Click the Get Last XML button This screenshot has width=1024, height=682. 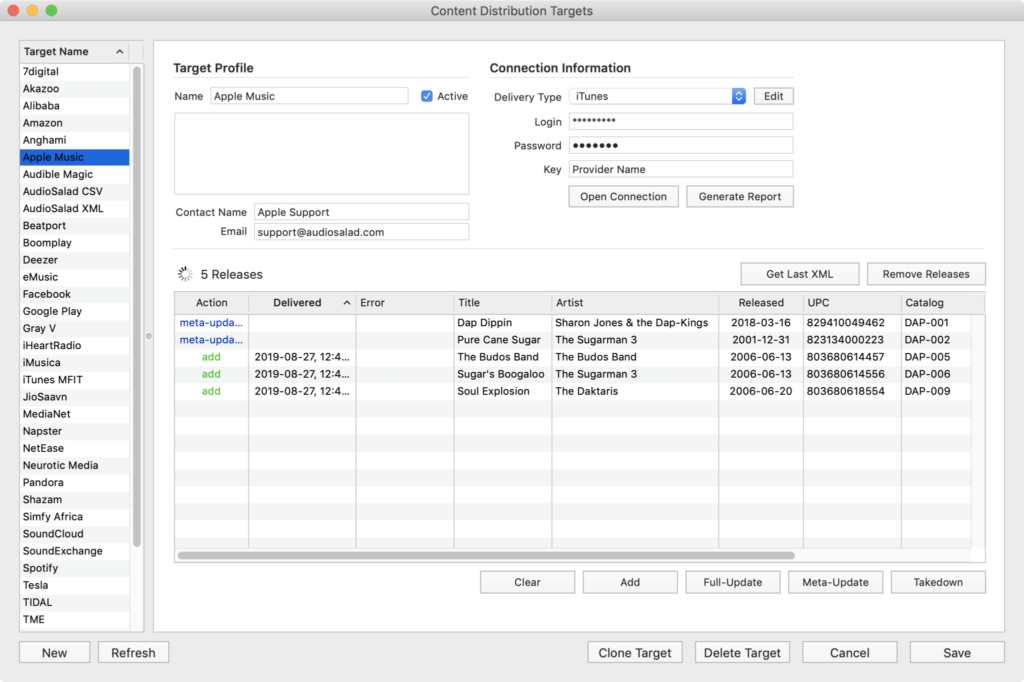[x=799, y=274]
